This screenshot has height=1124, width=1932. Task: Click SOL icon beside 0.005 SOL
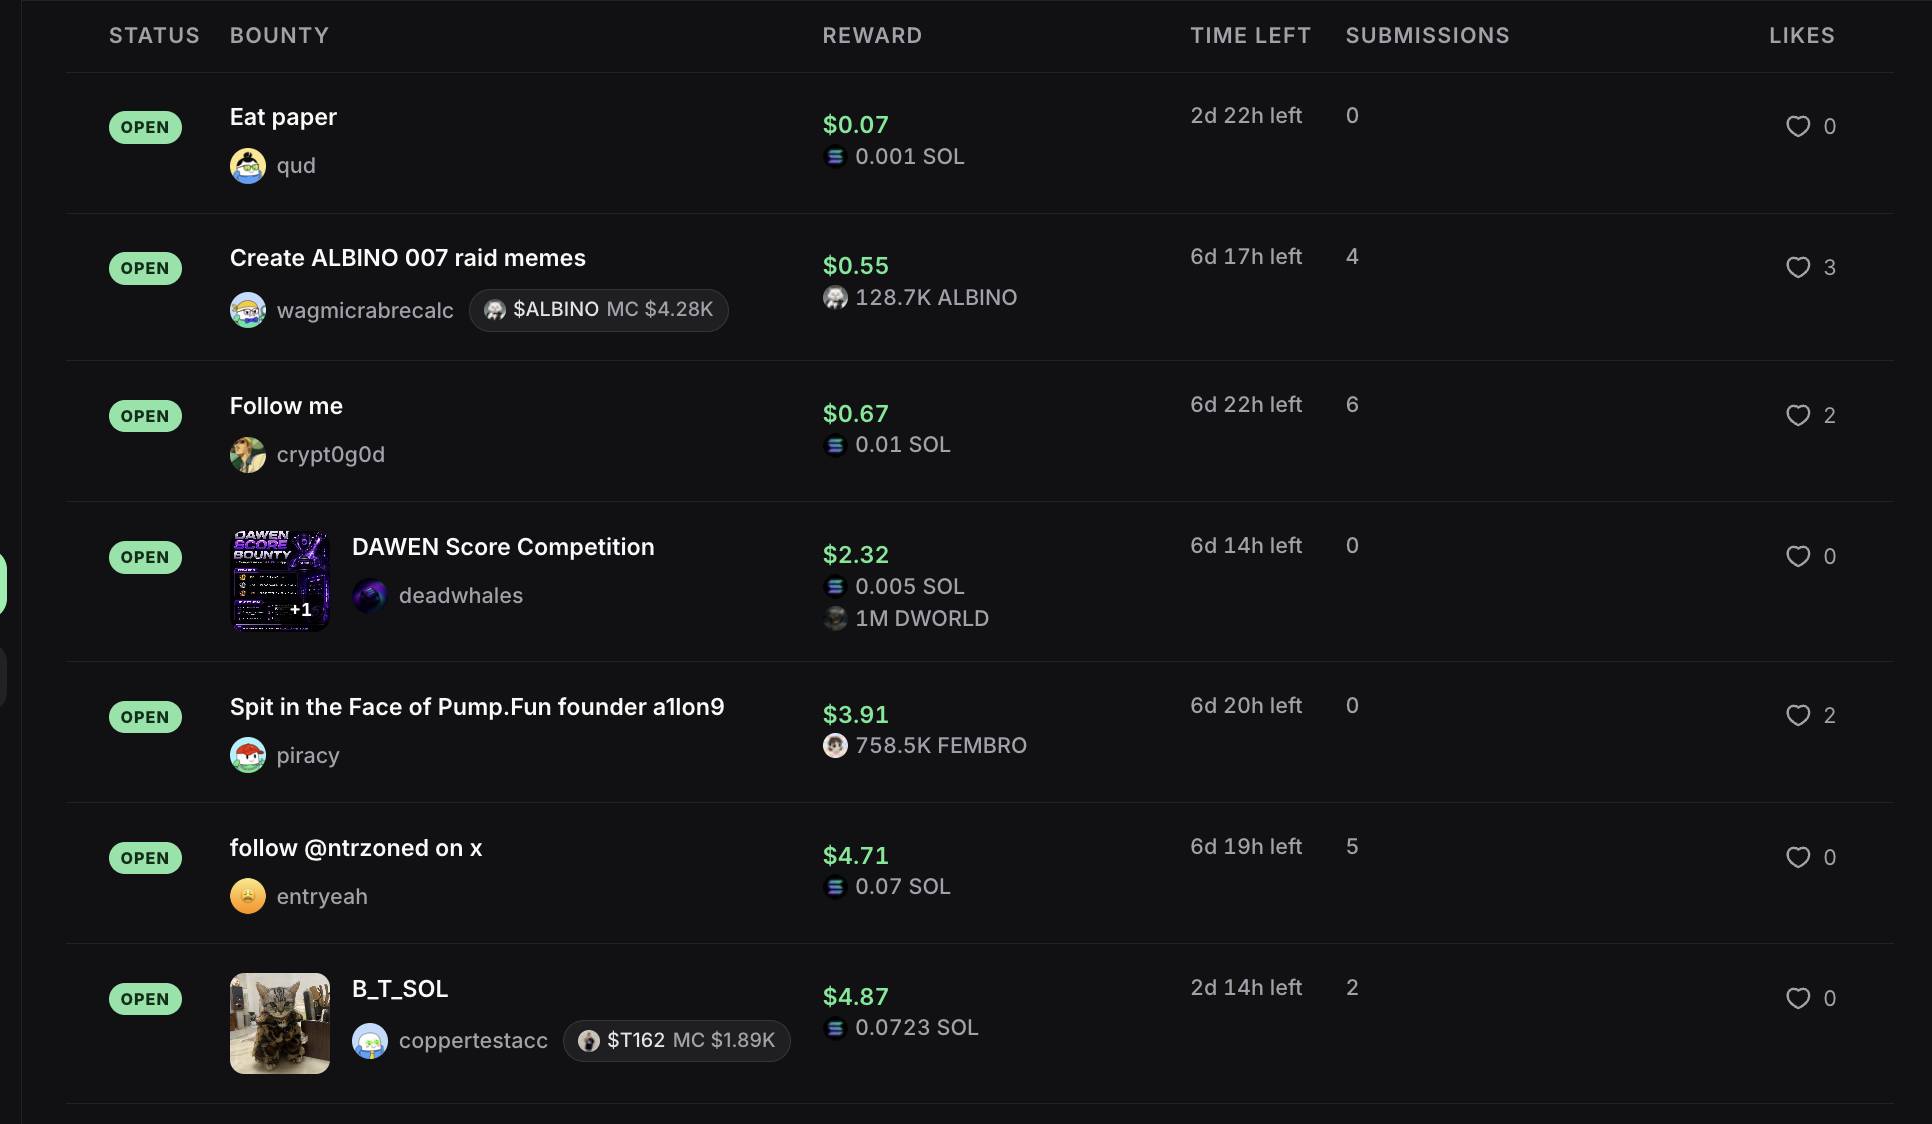click(x=835, y=587)
